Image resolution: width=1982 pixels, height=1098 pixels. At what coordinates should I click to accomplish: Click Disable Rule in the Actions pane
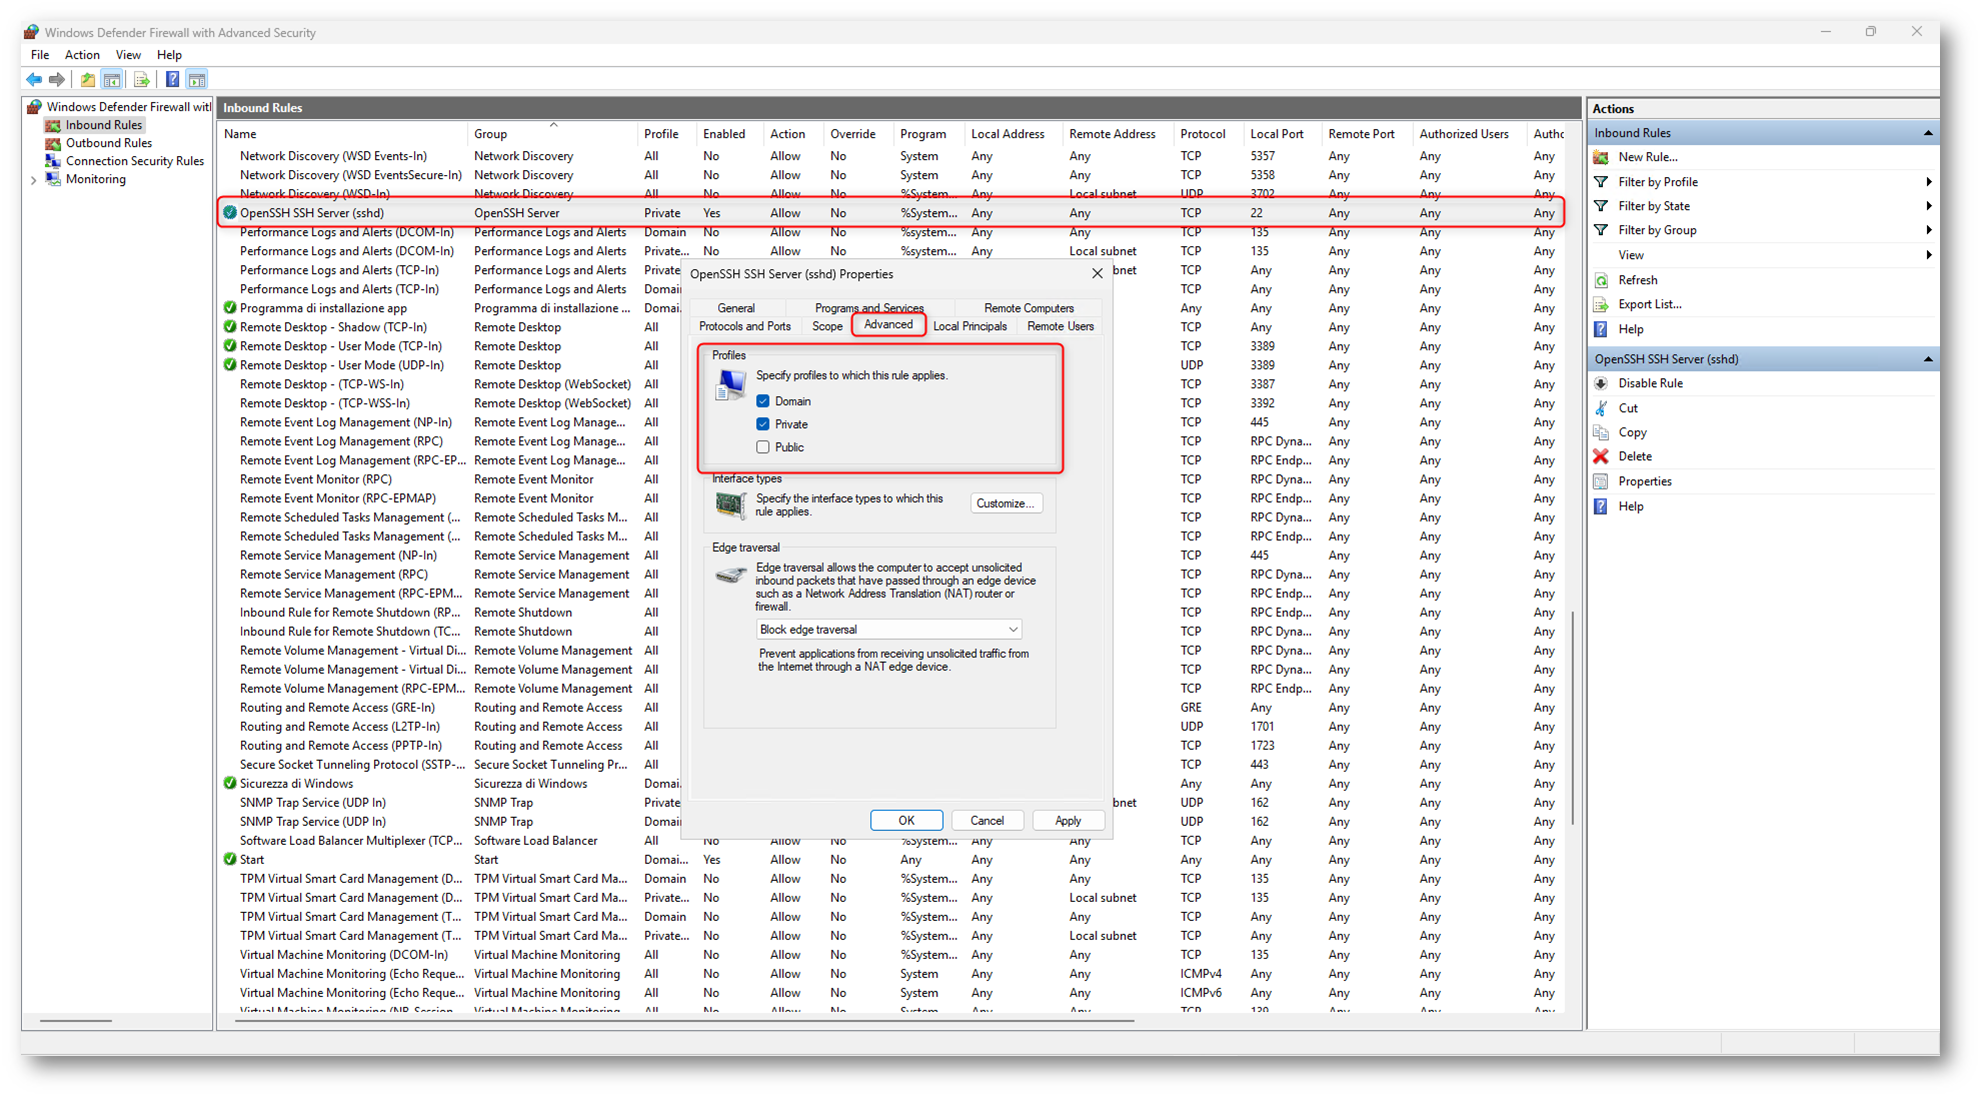[x=1650, y=383]
